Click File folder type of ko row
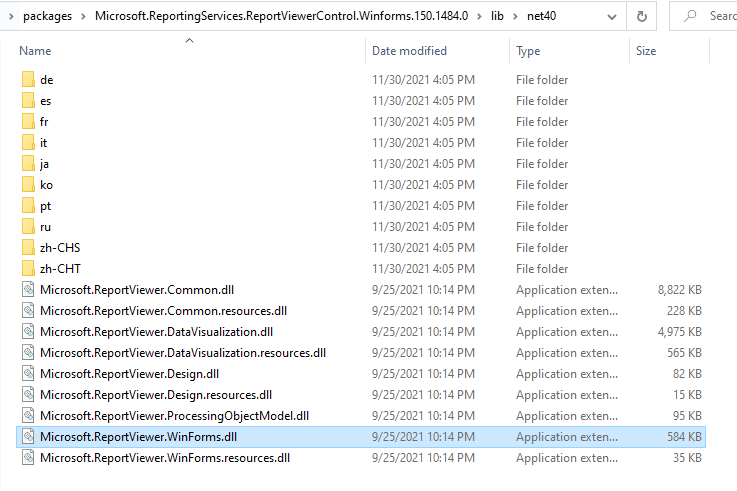 pos(542,185)
